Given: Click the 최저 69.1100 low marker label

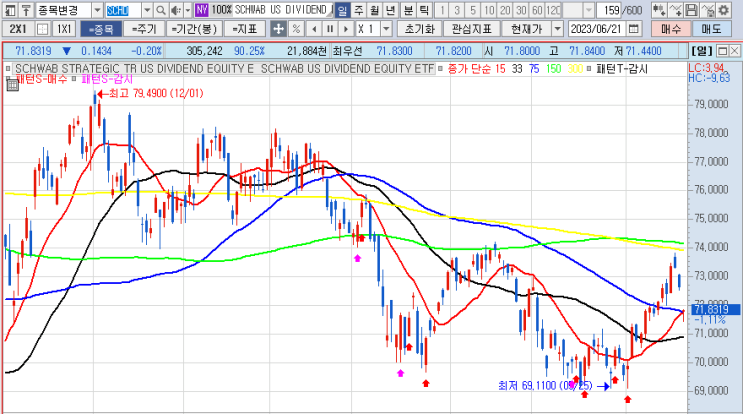Looking at the screenshot, I should pyautogui.click(x=545, y=386).
